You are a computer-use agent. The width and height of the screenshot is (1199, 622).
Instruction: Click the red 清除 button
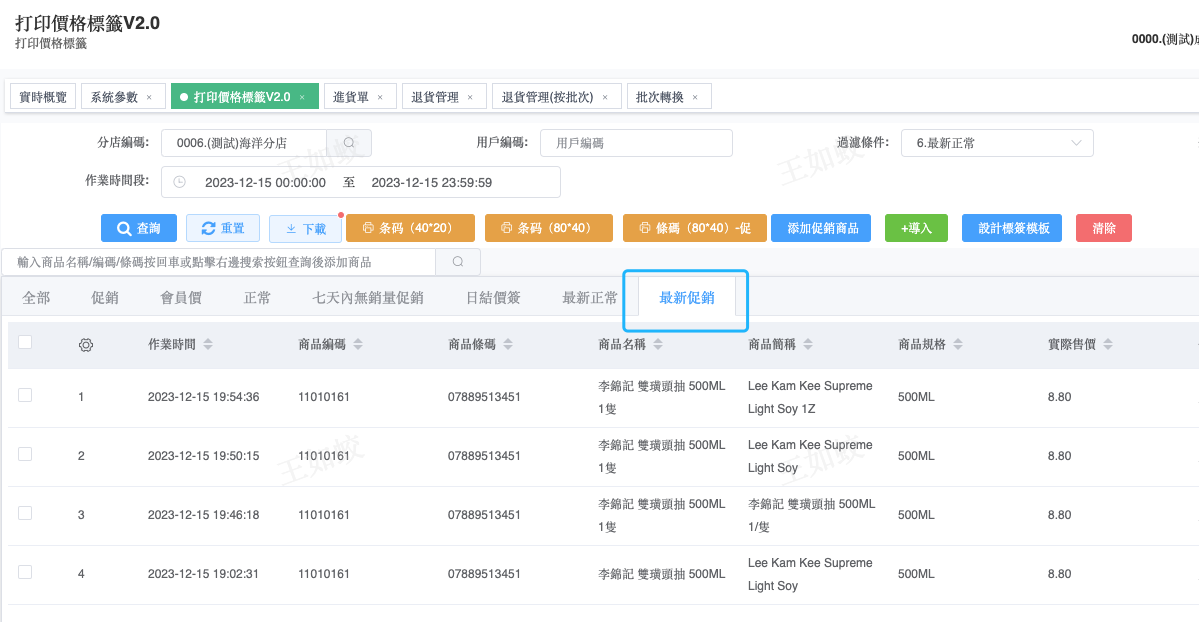(x=1103, y=229)
